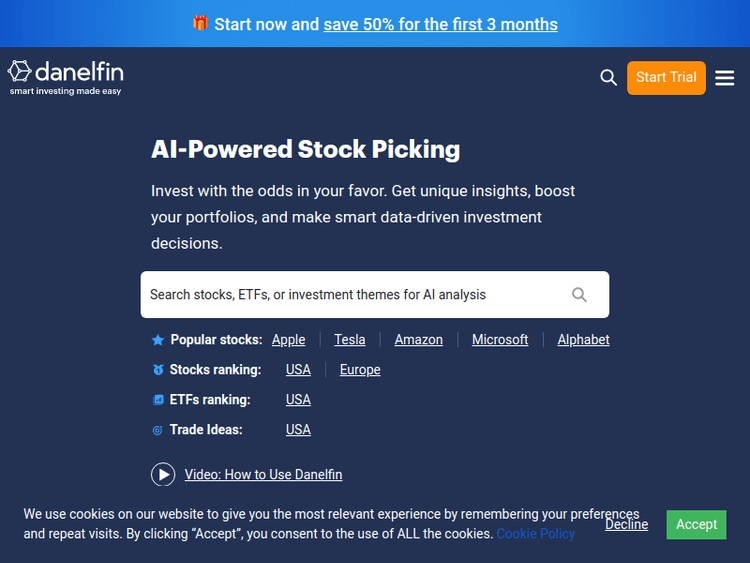The width and height of the screenshot is (750, 563).
Task: Click the Danelfin logo
Action: [x=66, y=77]
